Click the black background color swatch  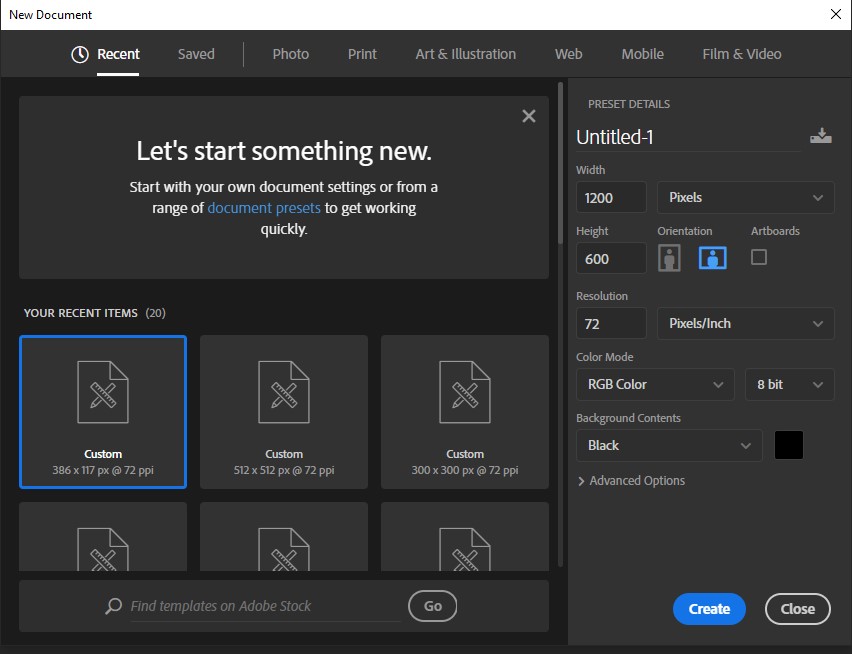point(788,445)
